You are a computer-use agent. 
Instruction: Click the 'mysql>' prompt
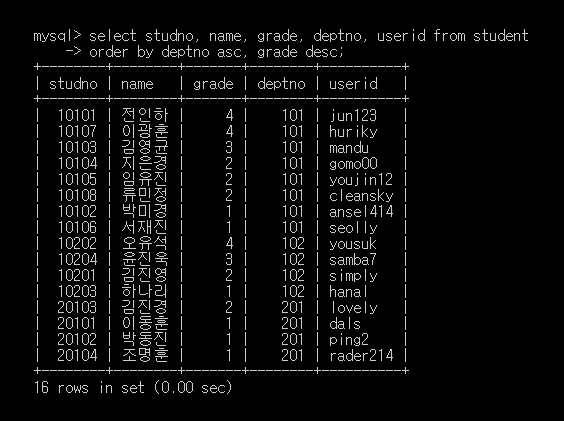coord(58,36)
